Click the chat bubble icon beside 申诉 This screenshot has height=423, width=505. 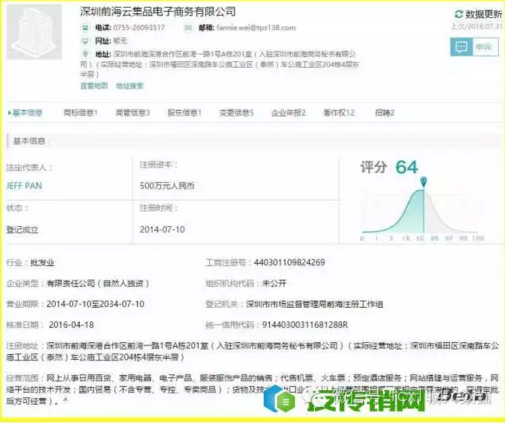point(461,47)
